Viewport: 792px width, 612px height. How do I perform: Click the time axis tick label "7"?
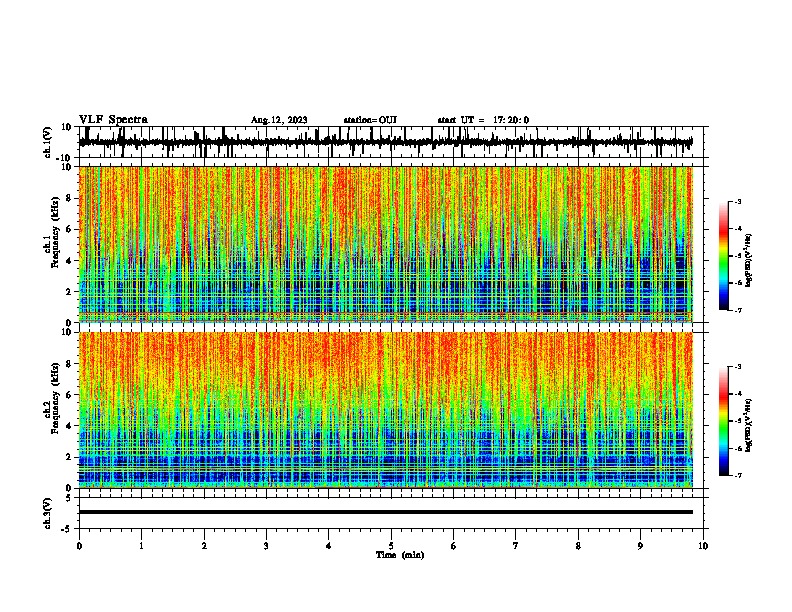[516, 546]
